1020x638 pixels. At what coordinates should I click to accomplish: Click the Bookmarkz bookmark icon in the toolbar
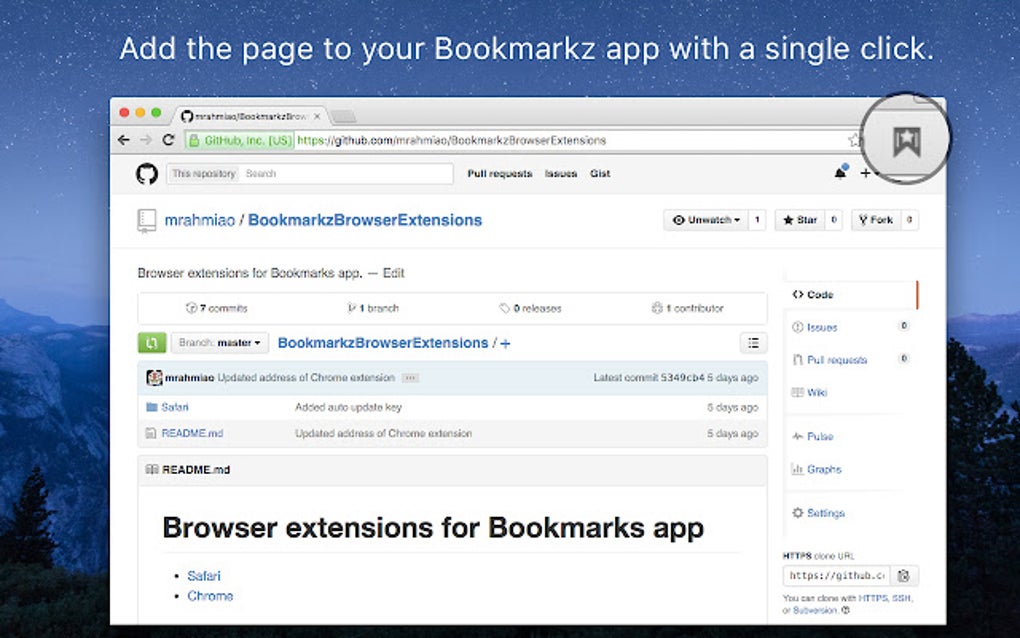pos(905,140)
